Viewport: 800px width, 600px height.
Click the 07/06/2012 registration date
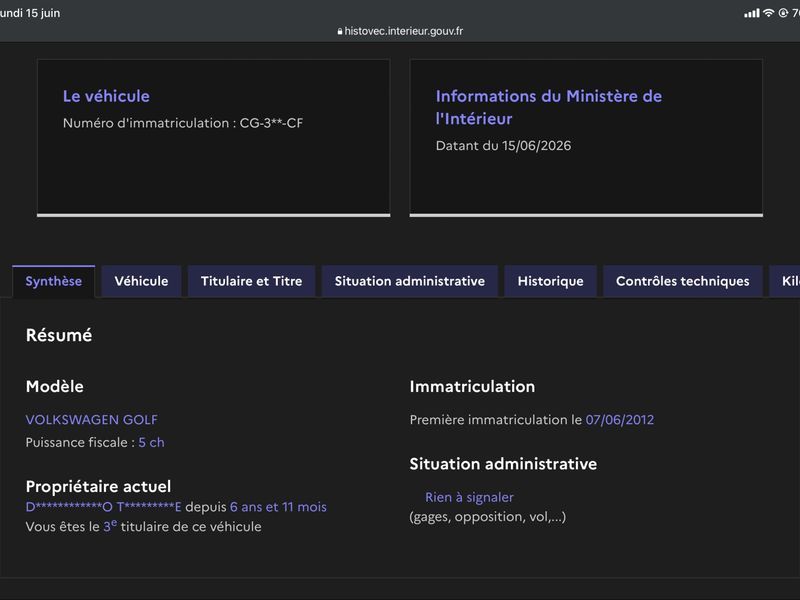[x=619, y=419]
